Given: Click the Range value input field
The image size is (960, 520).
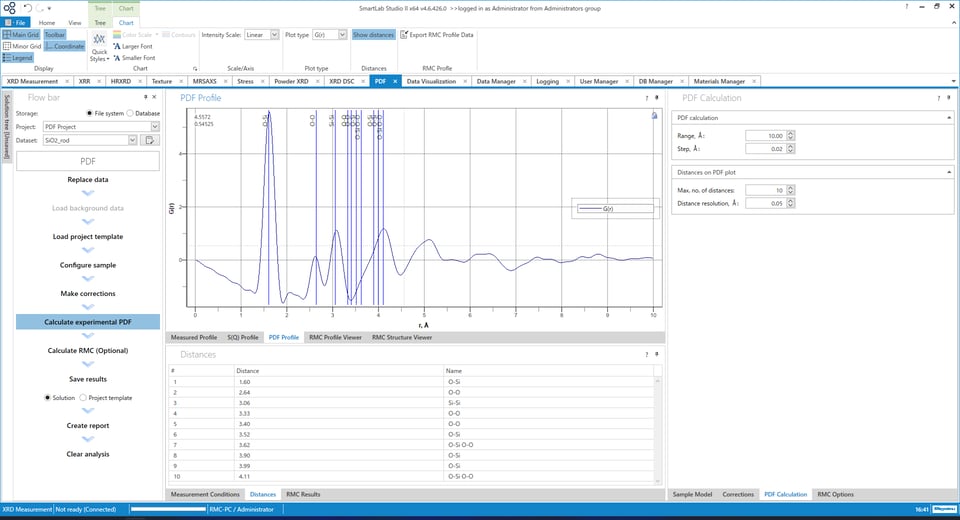Looking at the screenshot, I should 765,135.
